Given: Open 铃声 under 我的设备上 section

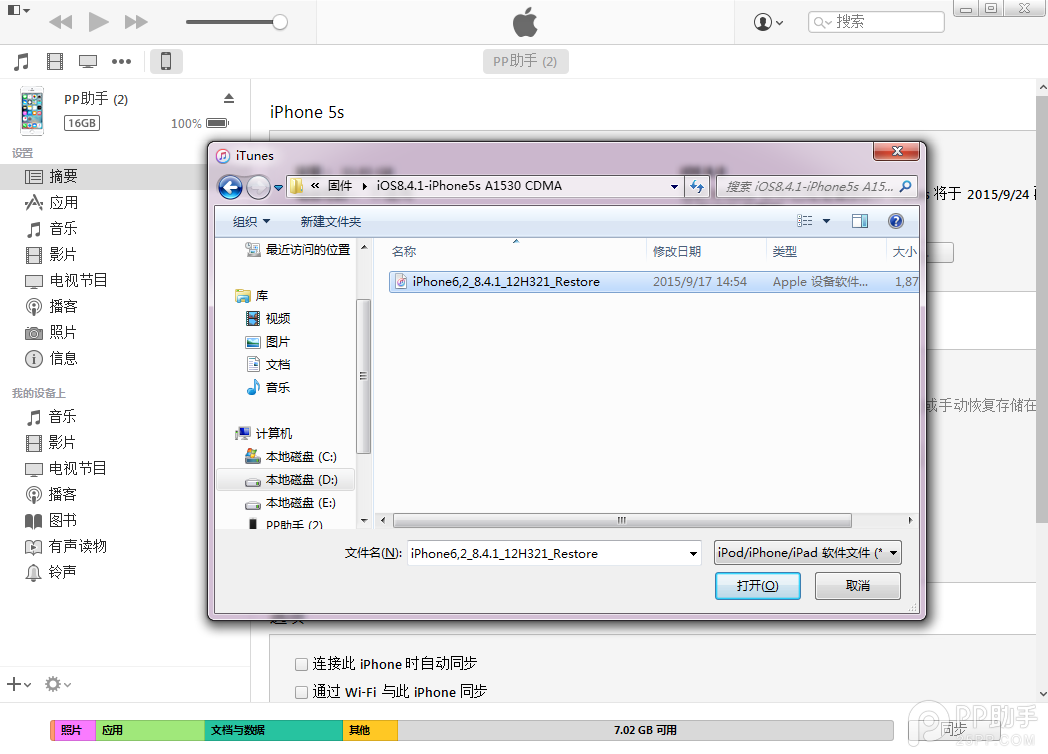Looking at the screenshot, I should pos(60,572).
